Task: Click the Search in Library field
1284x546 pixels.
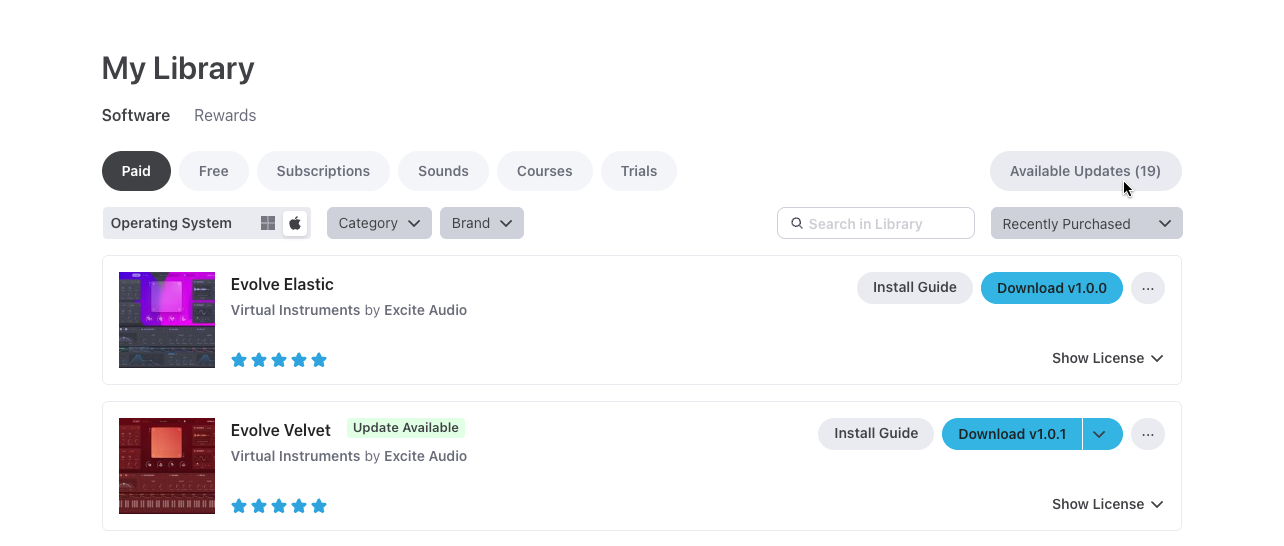Action: coord(885,223)
